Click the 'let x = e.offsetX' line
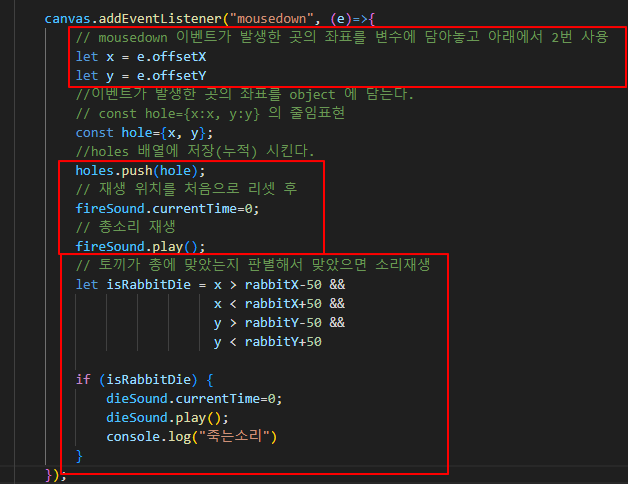This screenshot has width=628, height=484. [141, 56]
